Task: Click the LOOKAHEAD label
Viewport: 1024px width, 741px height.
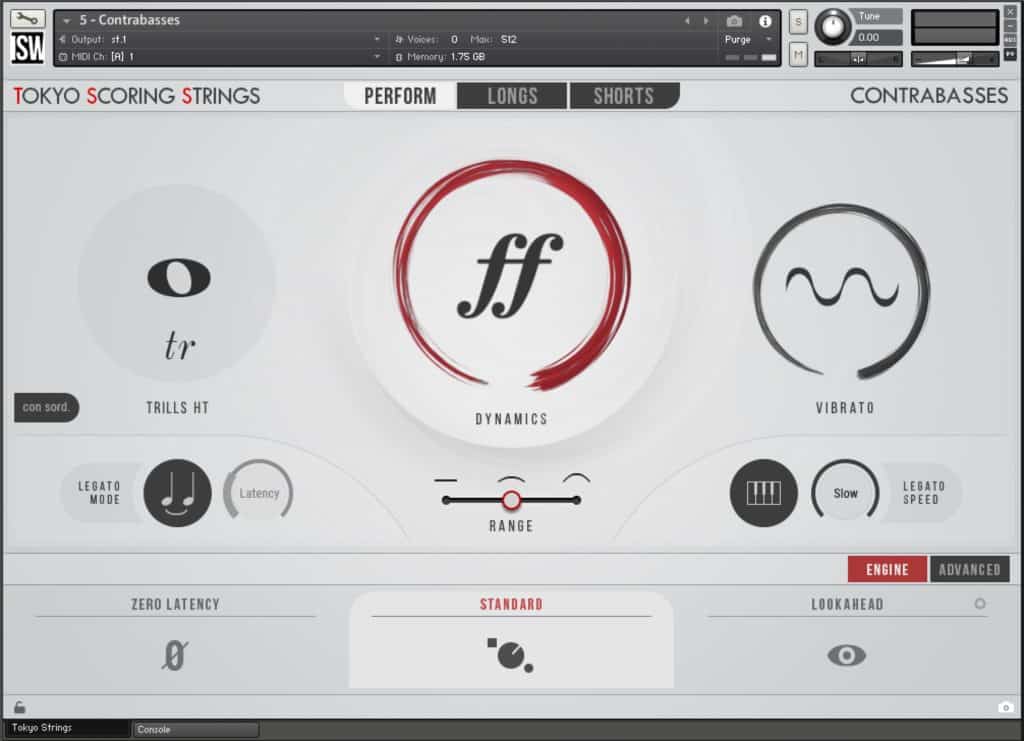Action: click(x=847, y=604)
